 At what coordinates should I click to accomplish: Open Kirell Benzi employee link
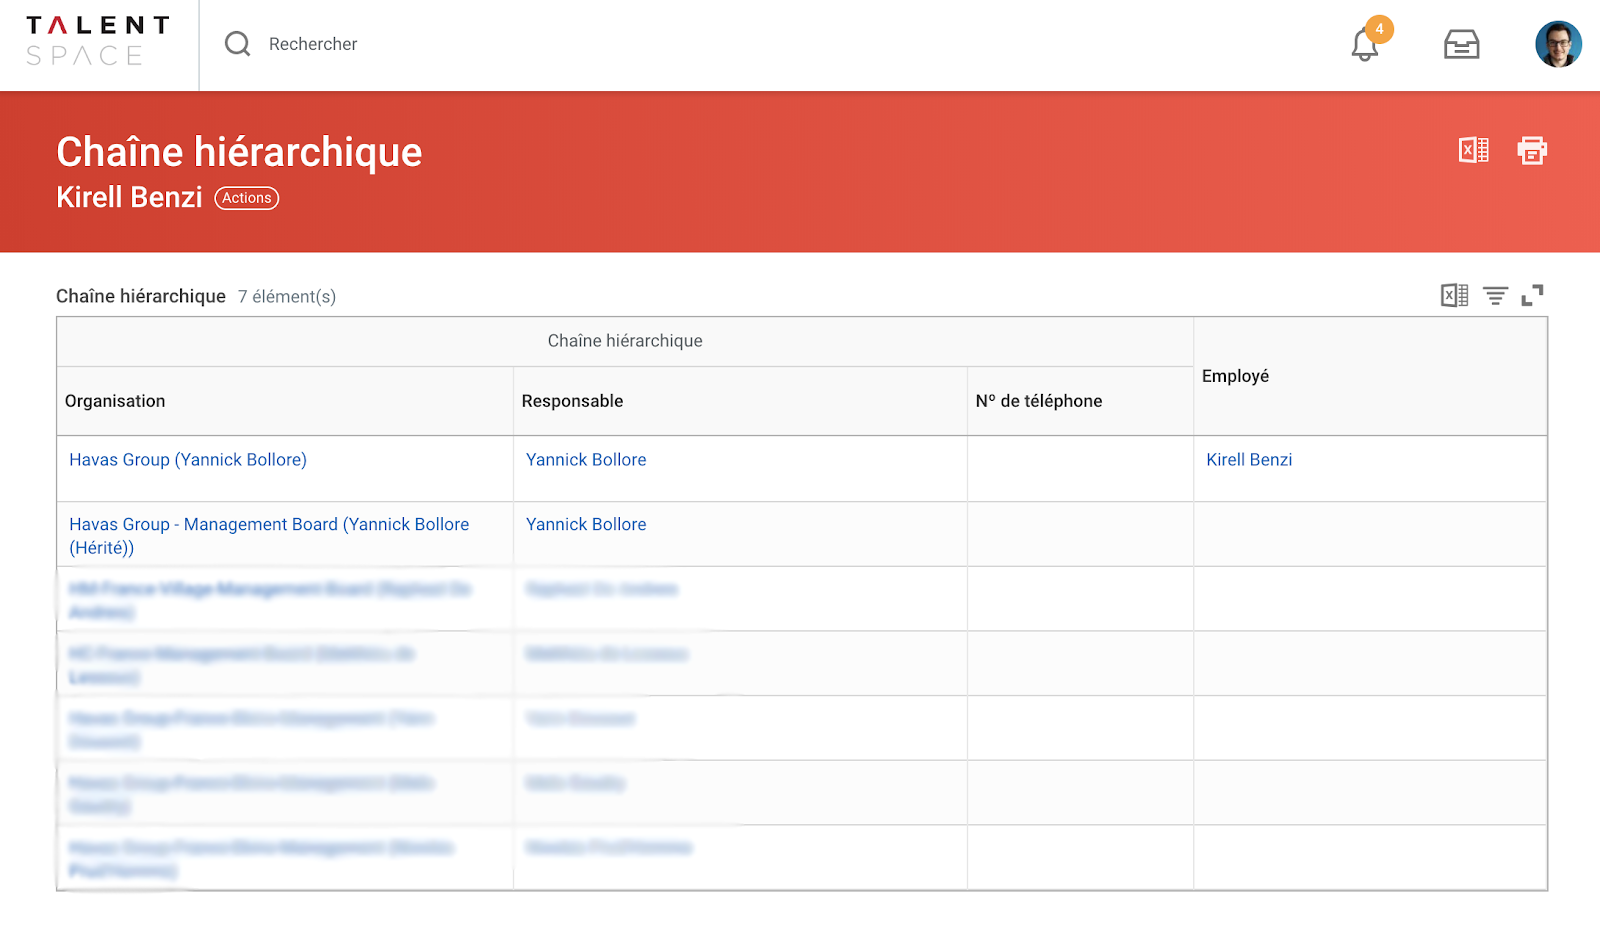pyautogui.click(x=1249, y=460)
